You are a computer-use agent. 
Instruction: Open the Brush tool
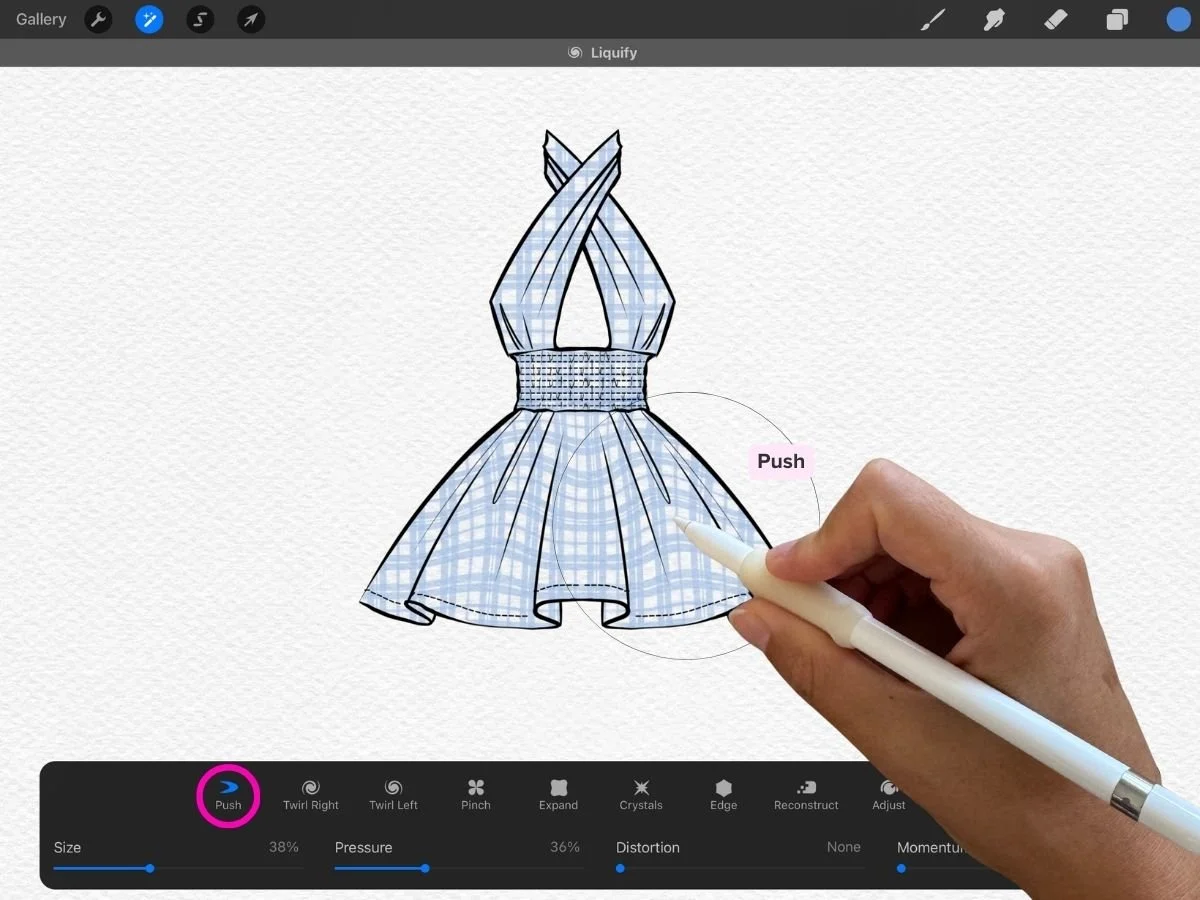933,19
